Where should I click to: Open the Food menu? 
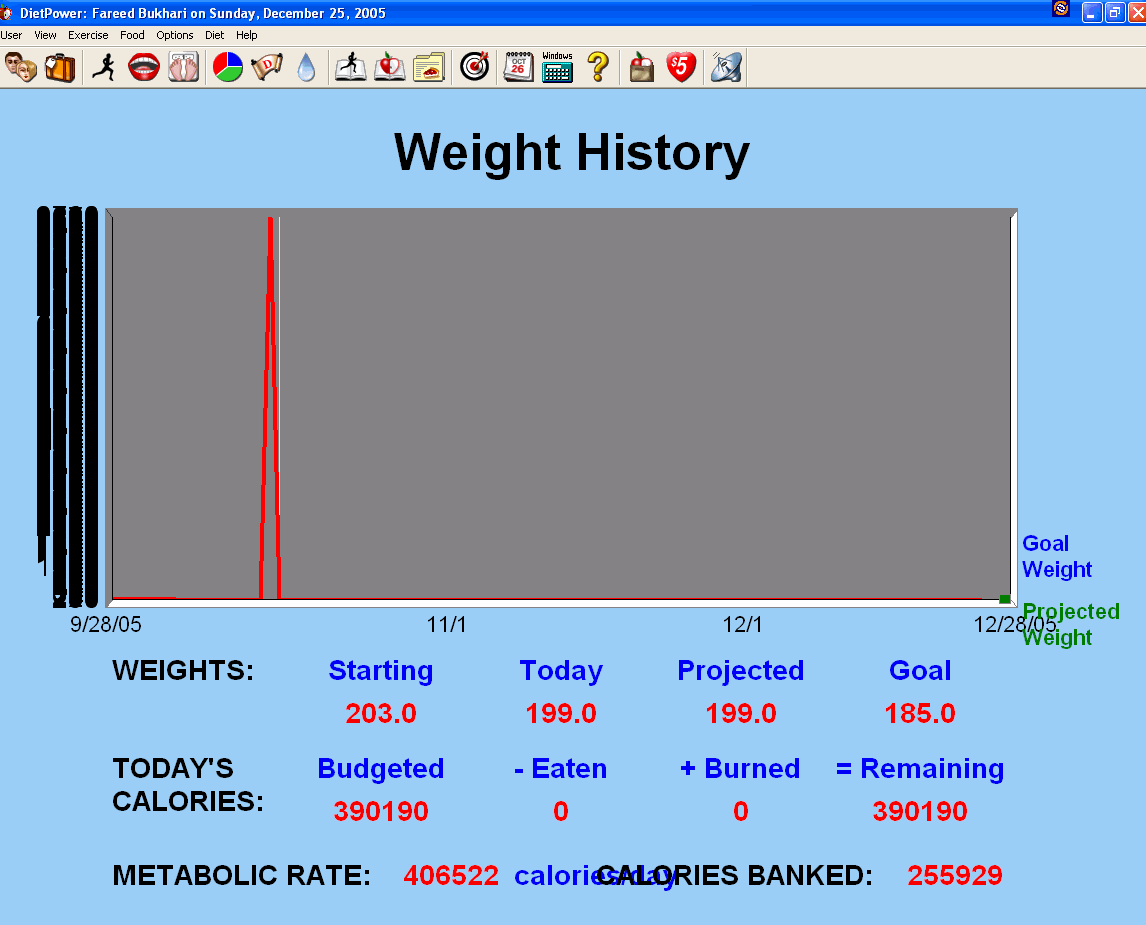tap(132, 35)
